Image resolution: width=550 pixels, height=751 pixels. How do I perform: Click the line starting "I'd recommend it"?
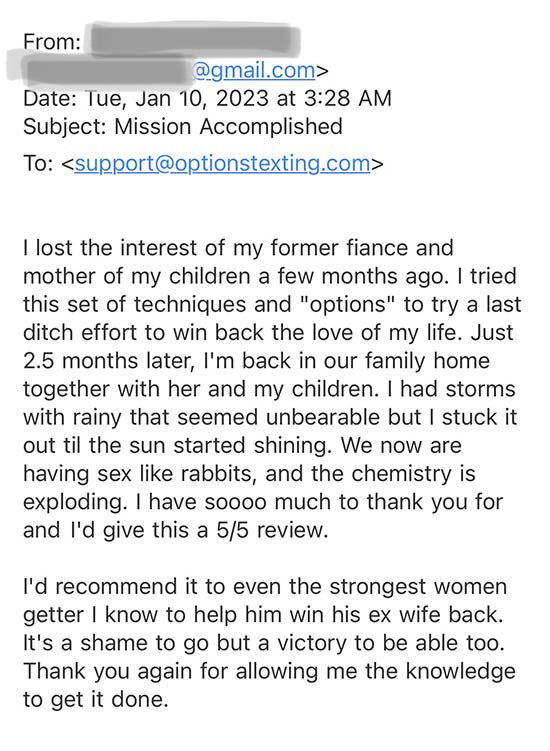pos(264,587)
